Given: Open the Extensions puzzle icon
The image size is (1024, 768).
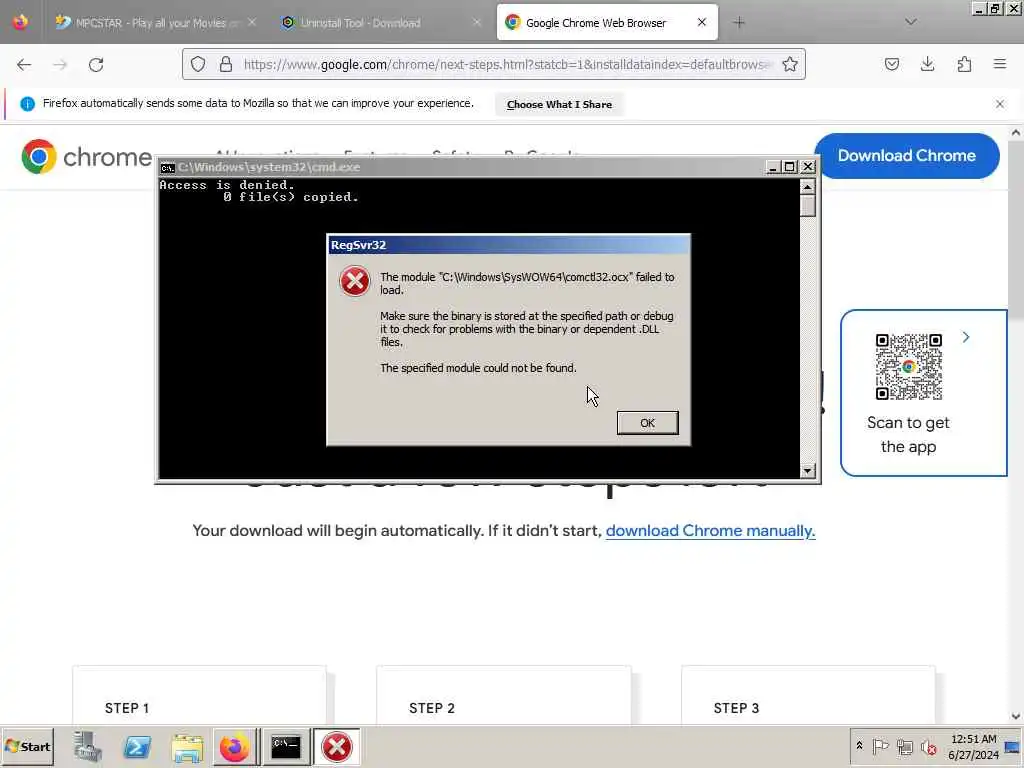Looking at the screenshot, I should [964, 64].
